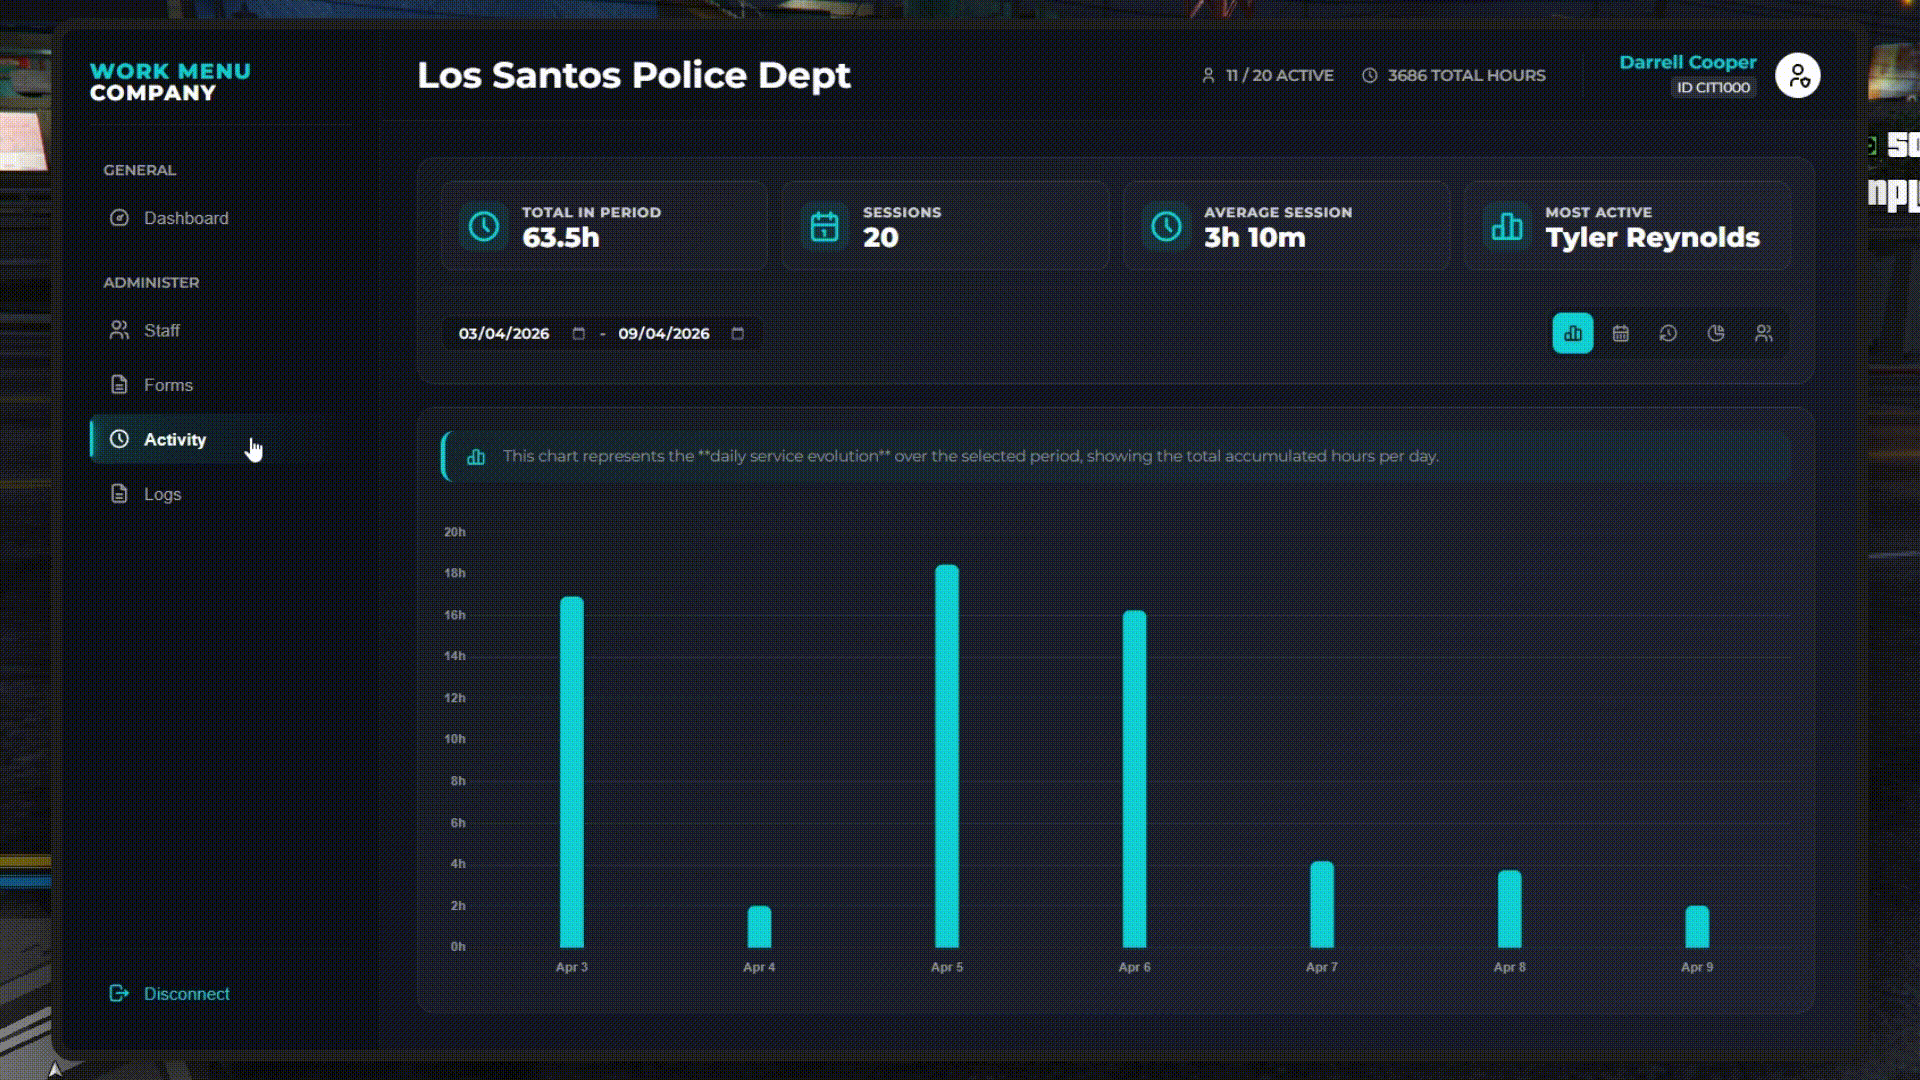Click the Apr 5 bar in chart

point(946,756)
